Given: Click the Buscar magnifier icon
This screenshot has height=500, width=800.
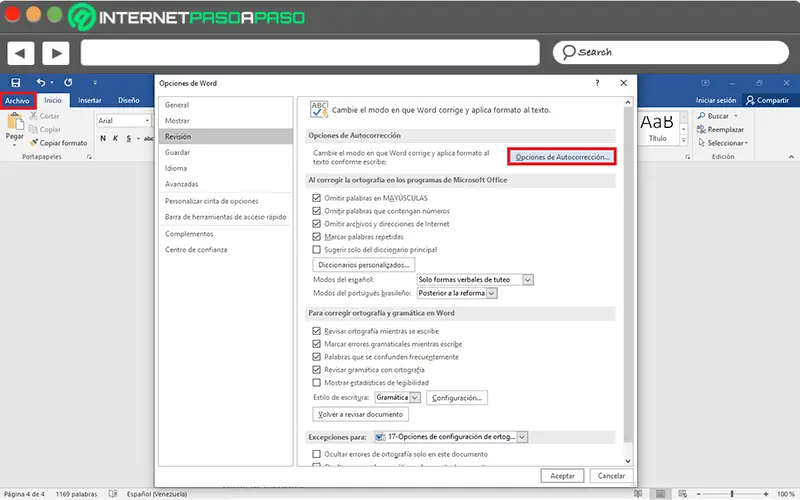Looking at the screenshot, I should 702,116.
